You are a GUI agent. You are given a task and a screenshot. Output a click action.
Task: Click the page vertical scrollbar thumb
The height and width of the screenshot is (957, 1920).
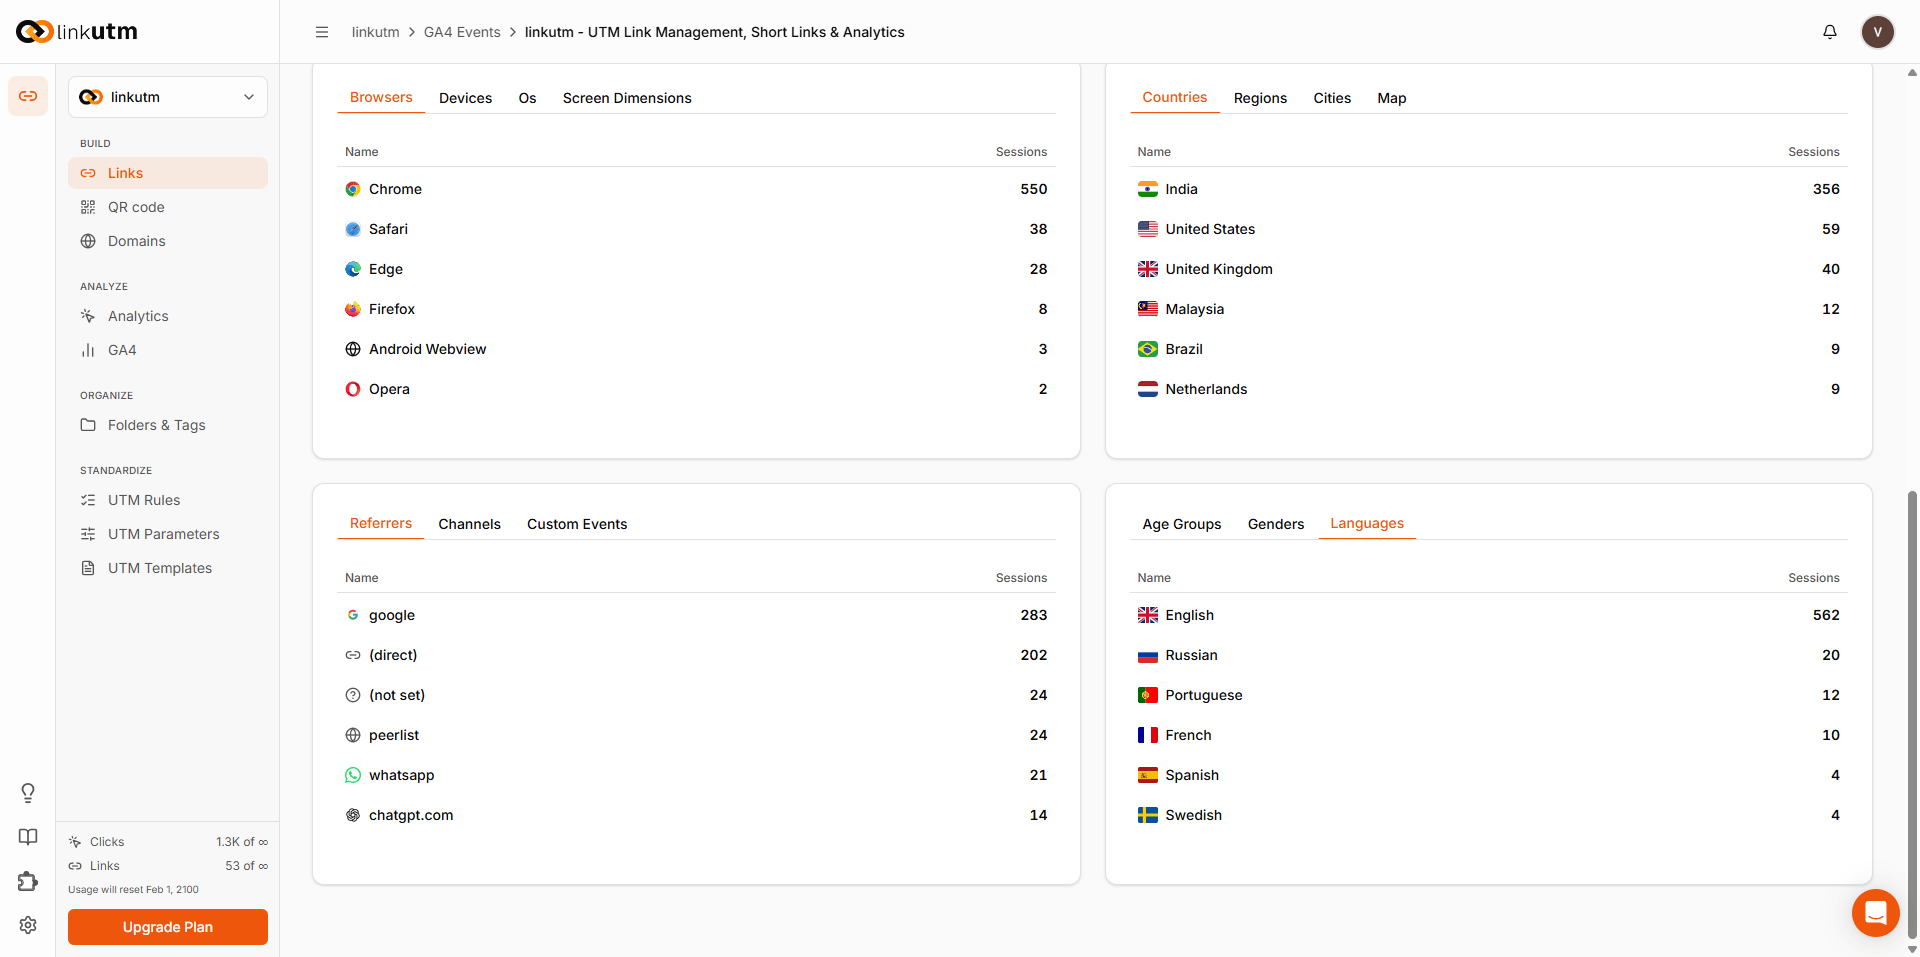click(x=1912, y=715)
